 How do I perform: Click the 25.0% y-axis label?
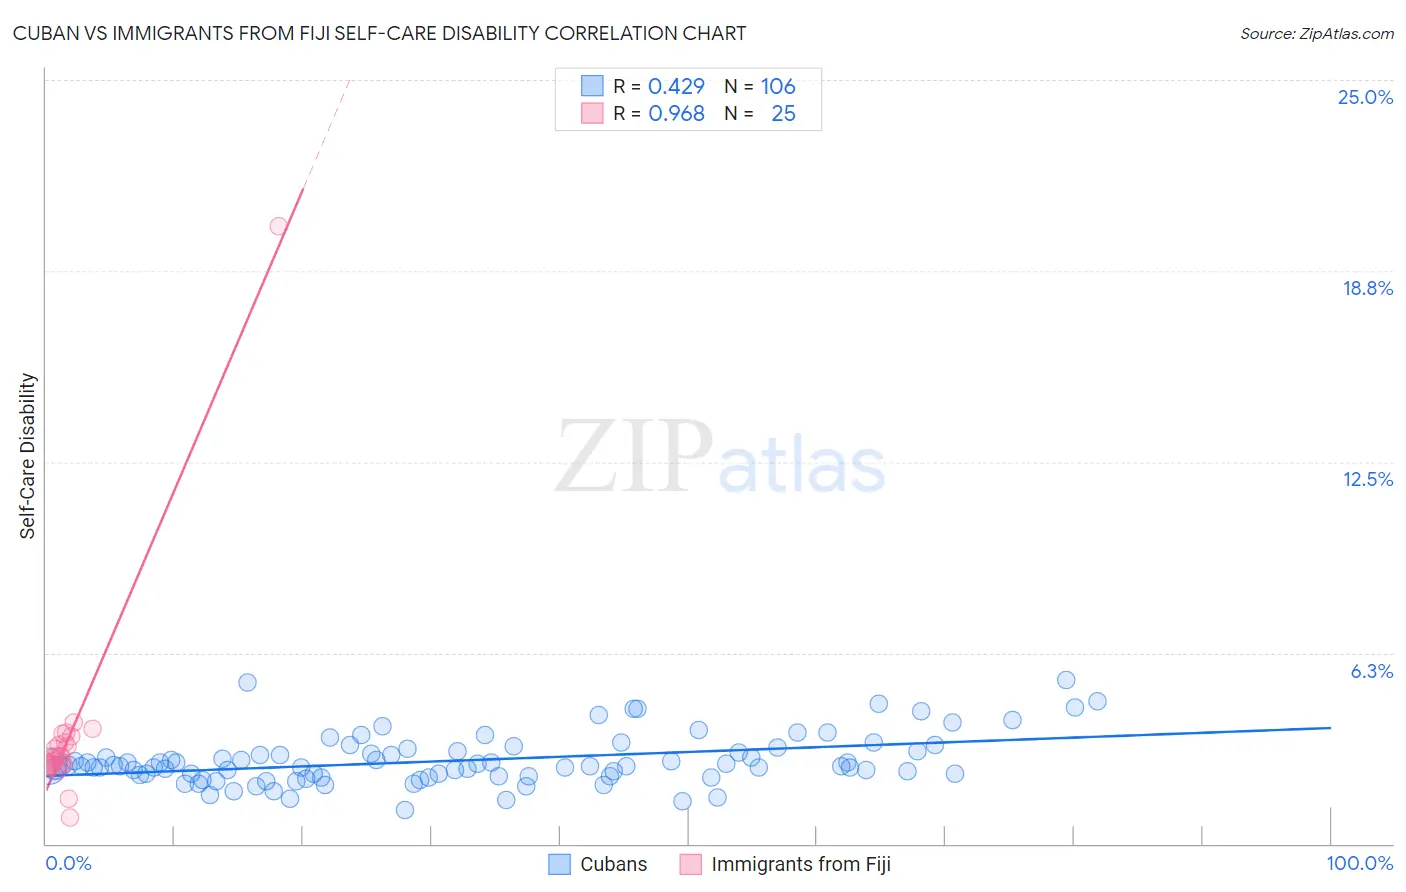click(x=1365, y=97)
